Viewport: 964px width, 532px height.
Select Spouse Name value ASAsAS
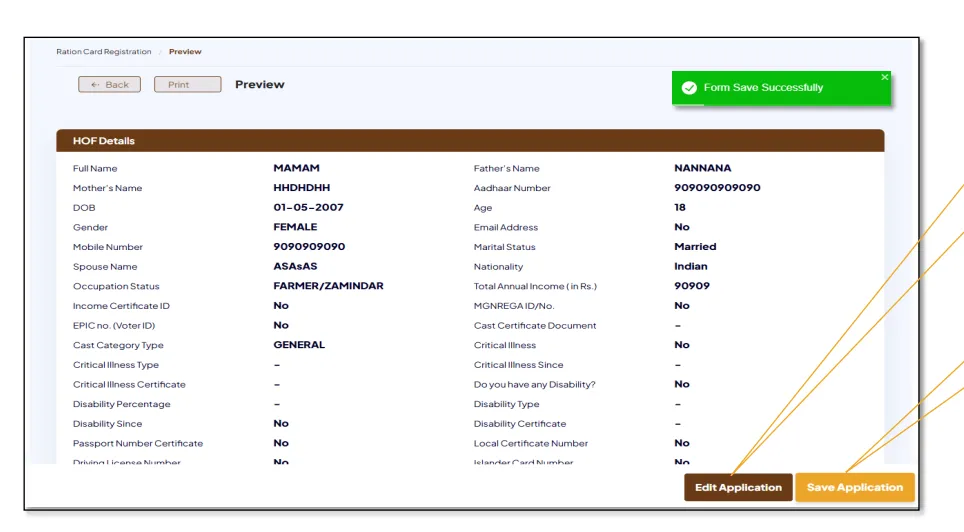coord(295,266)
